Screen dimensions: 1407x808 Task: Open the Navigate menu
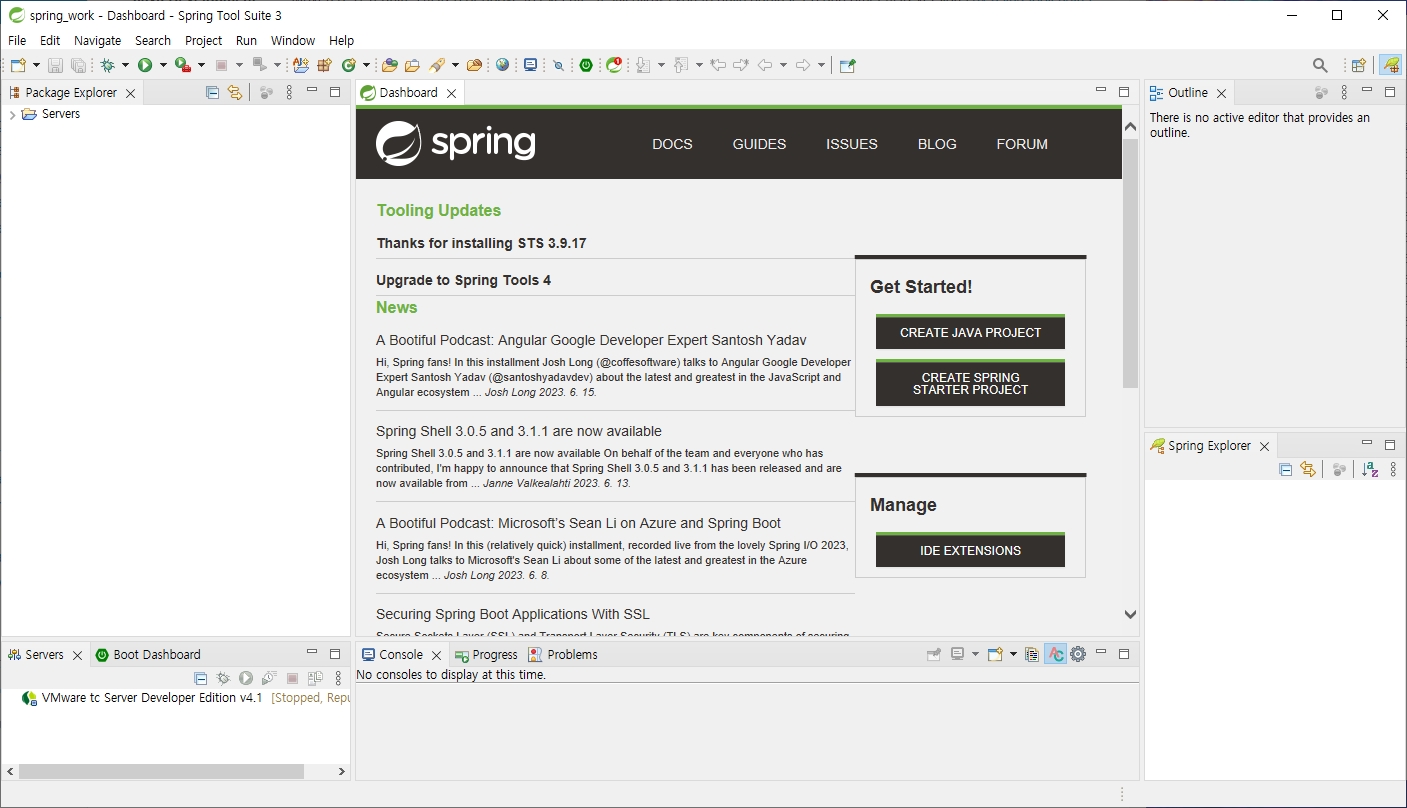[x=97, y=41]
